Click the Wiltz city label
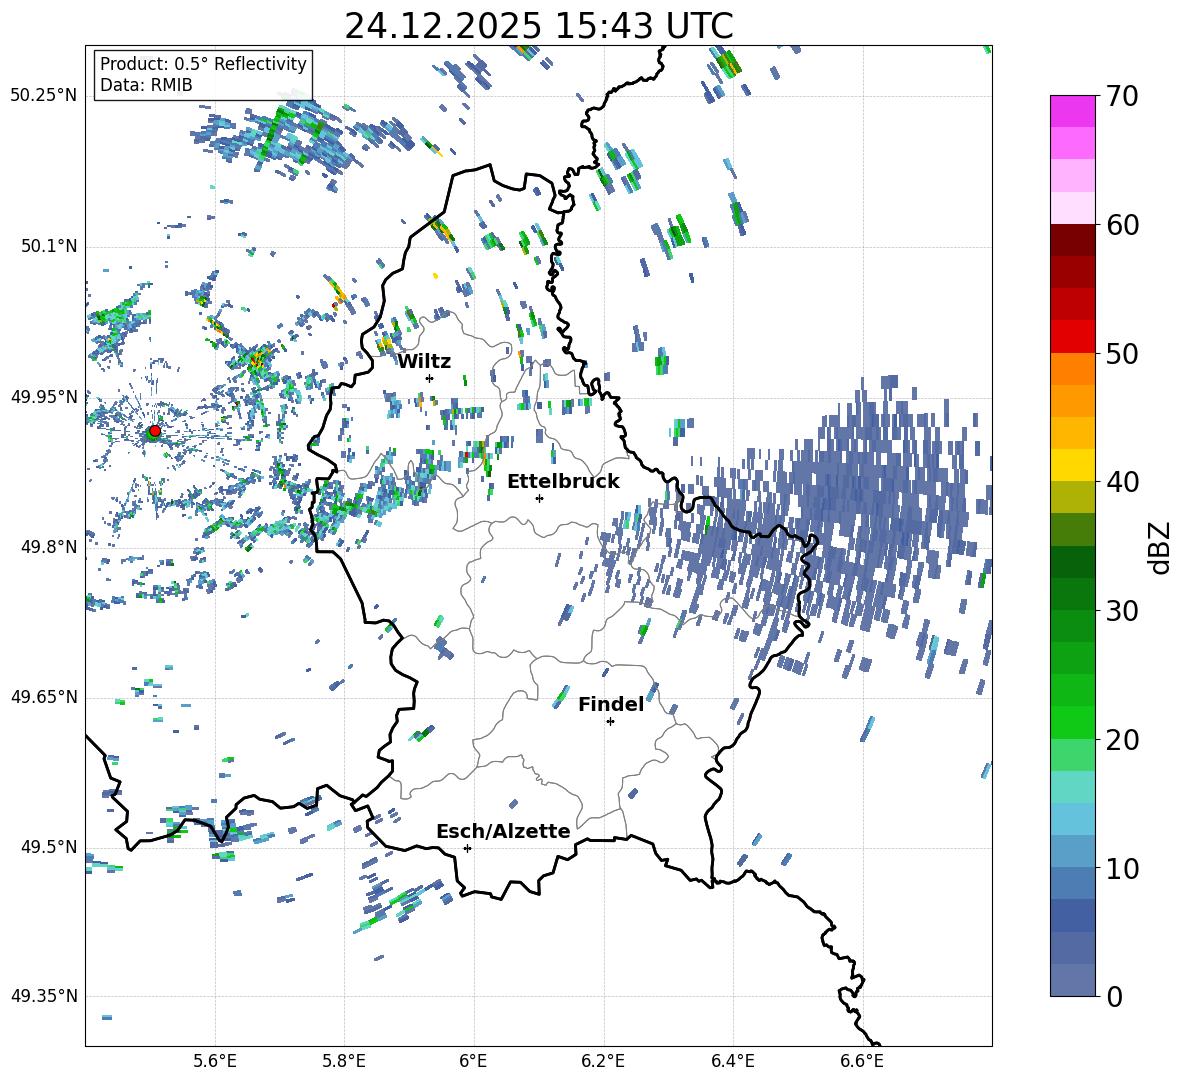This screenshot has width=1184, height=1081. point(424,362)
